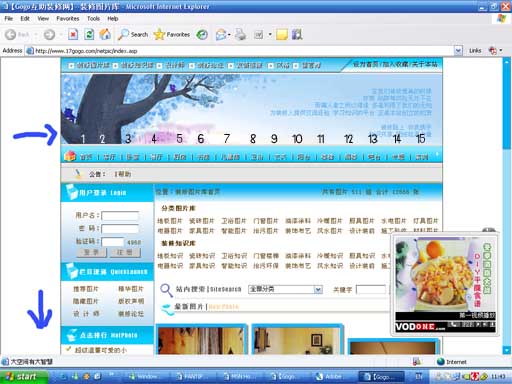512x384 pixels.
Task: Open the Edit button dropdown arrow
Action: point(270,34)
